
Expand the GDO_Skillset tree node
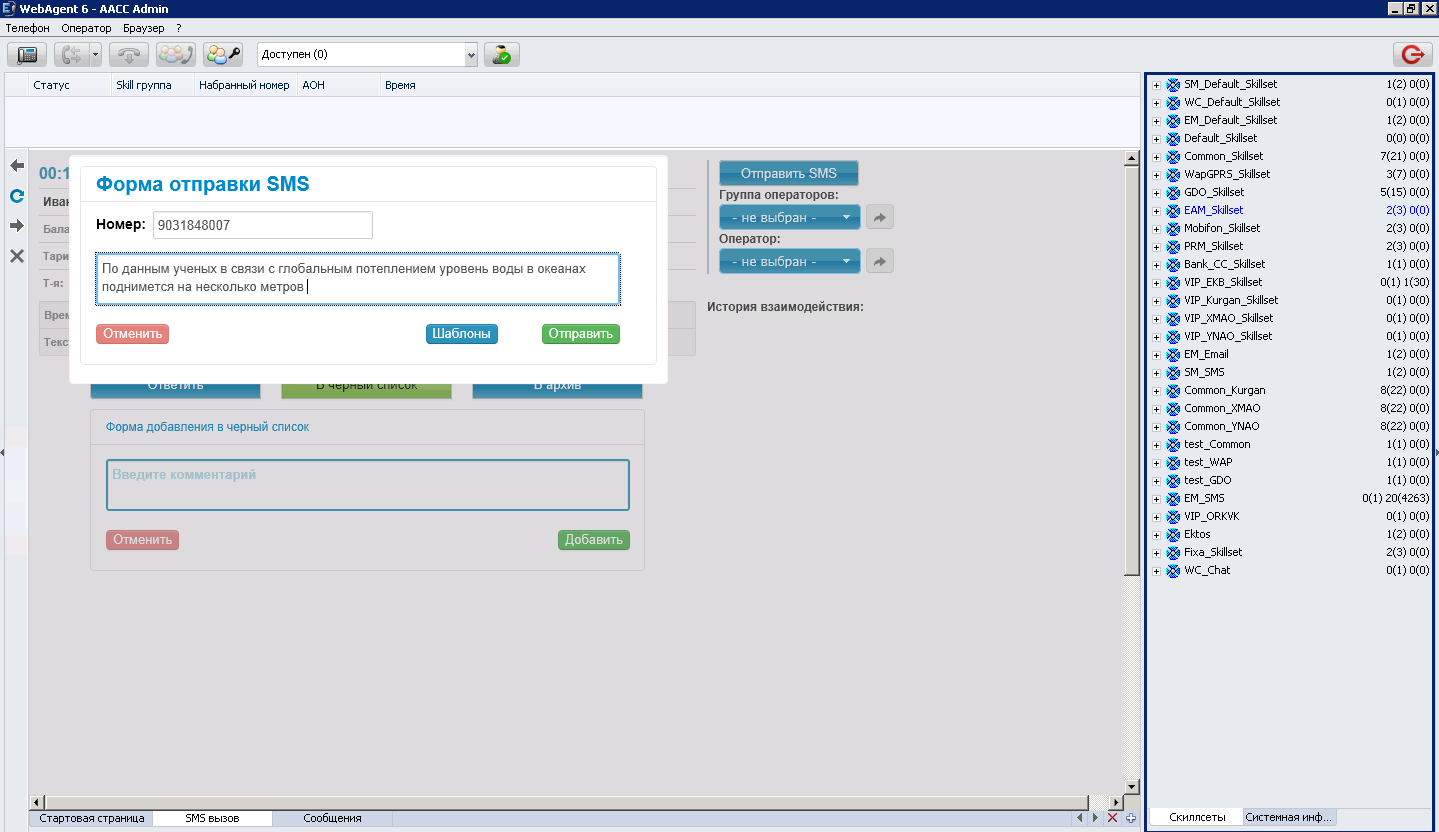(x=1156, y=193)
